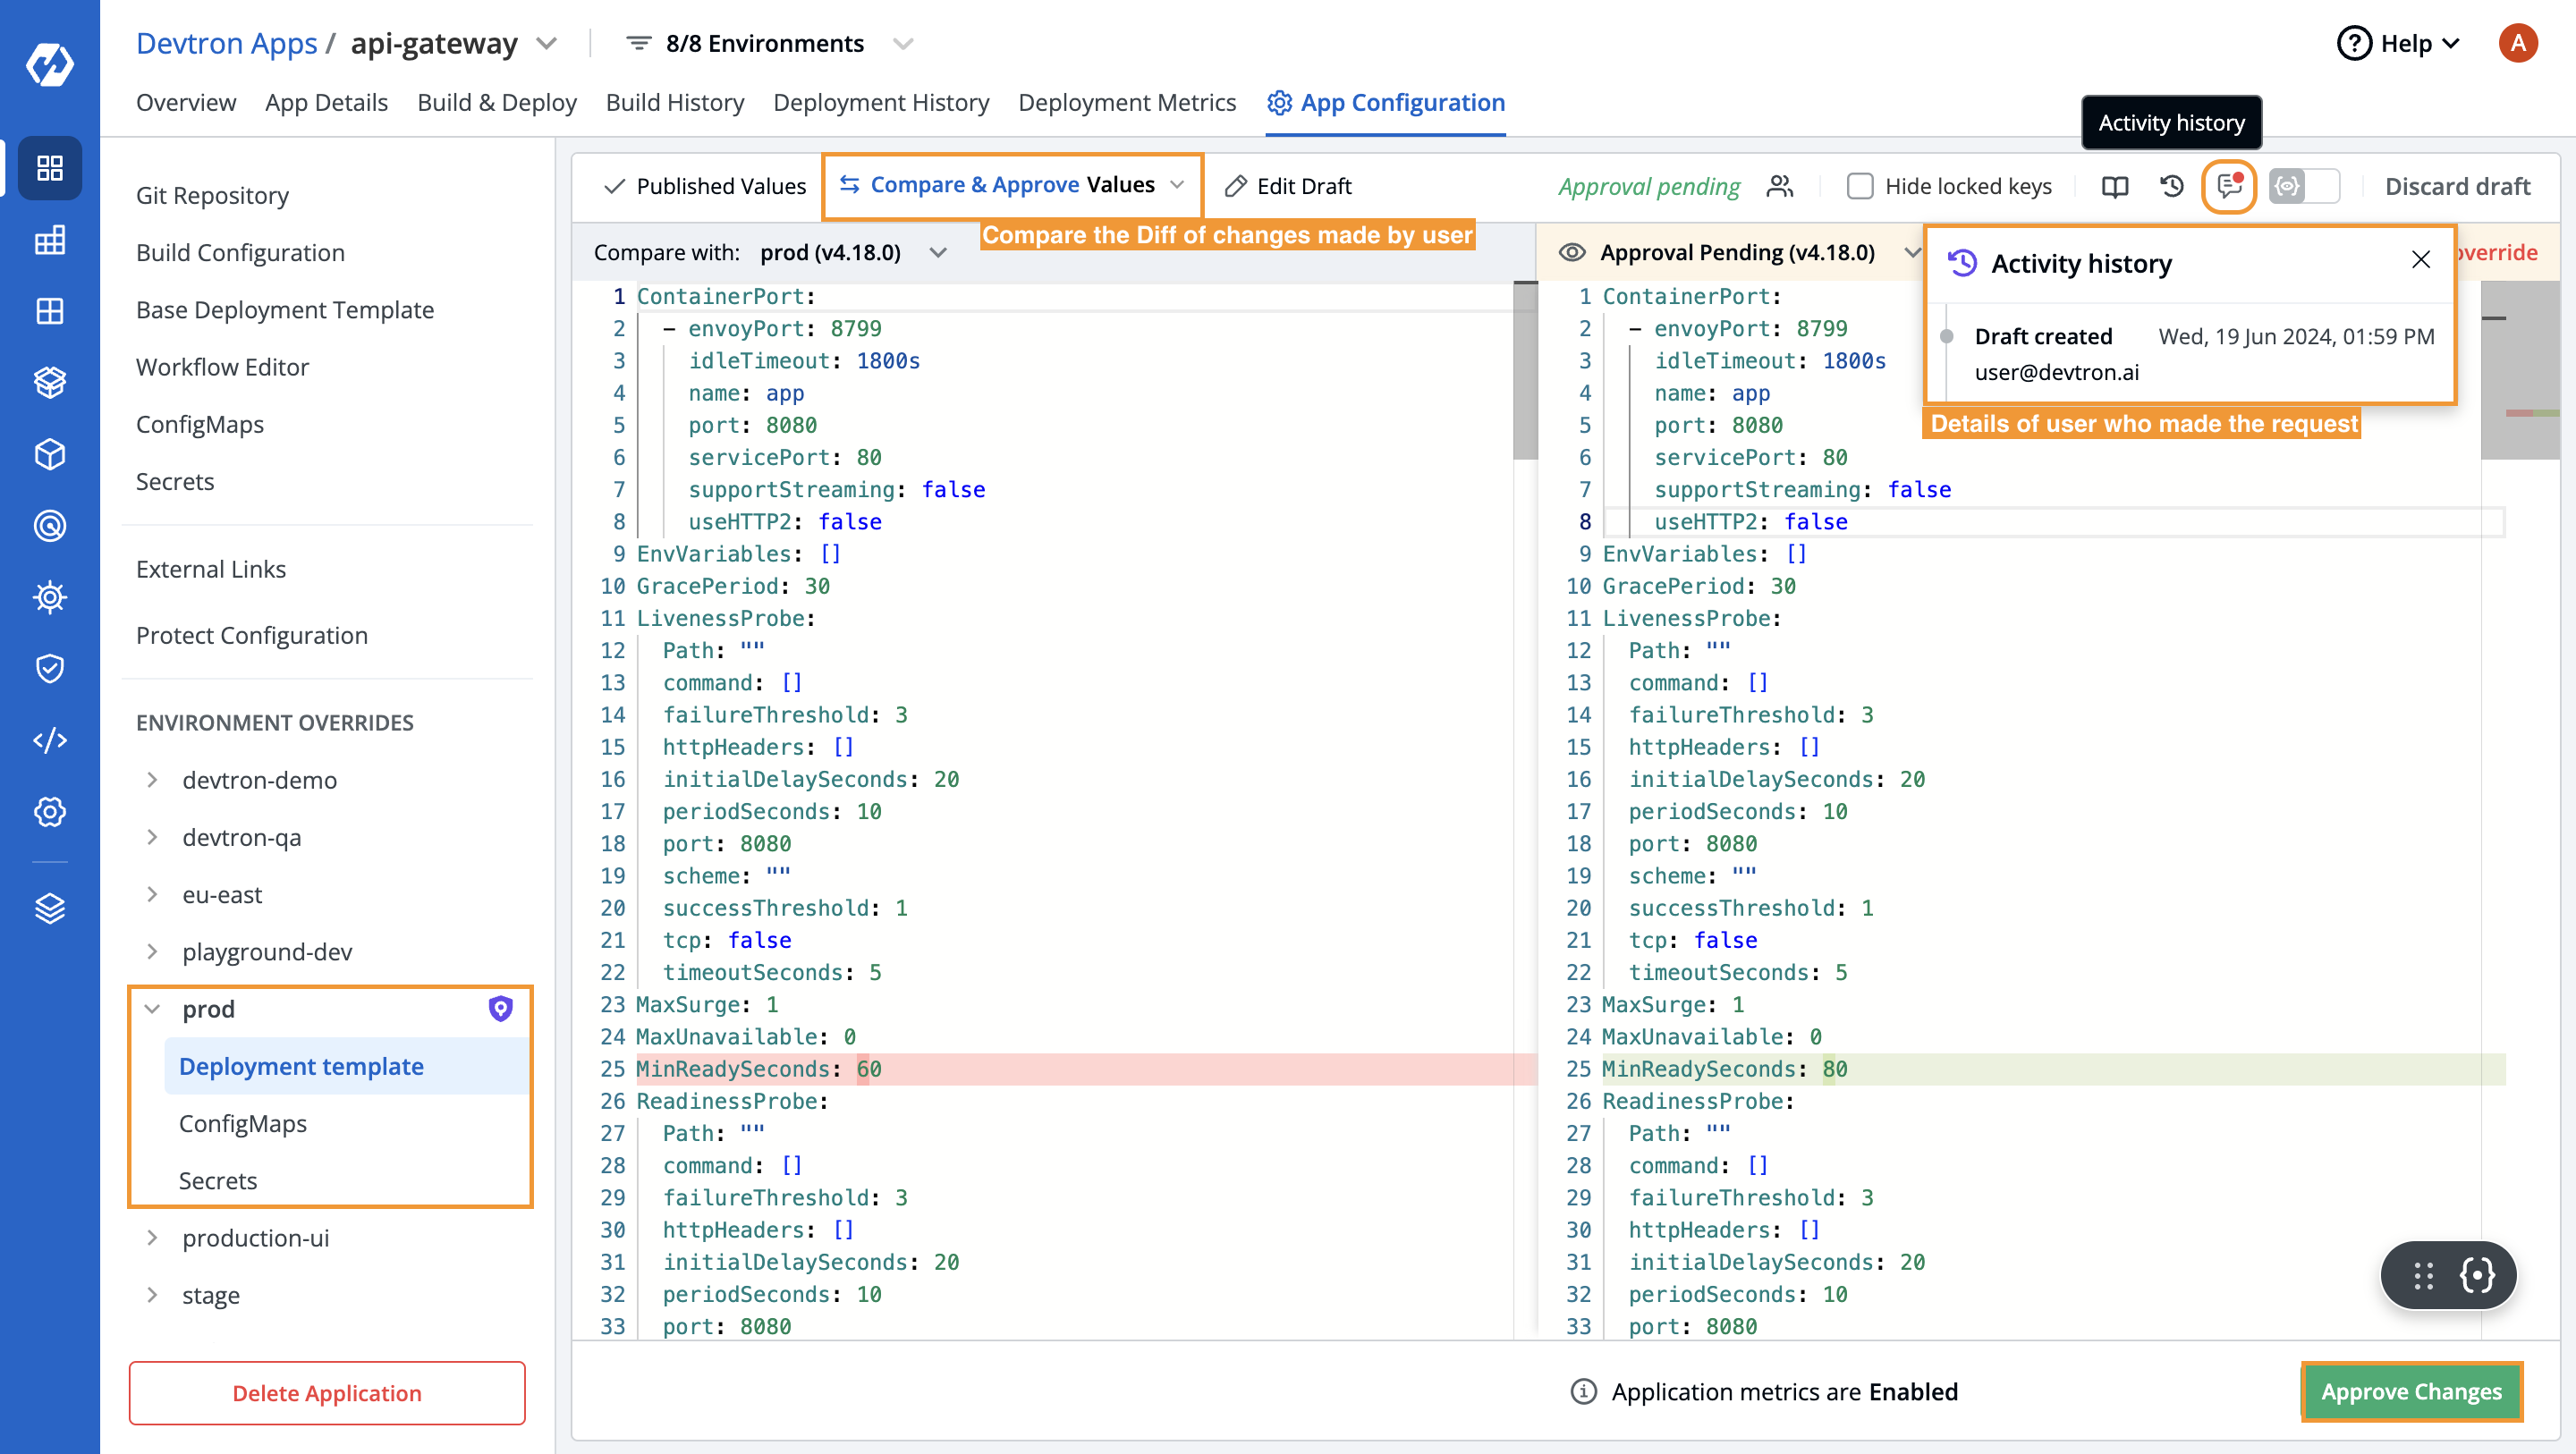Click Discard draft button
This screenshot has width=2576, height=1454.
pos(2457,186)
